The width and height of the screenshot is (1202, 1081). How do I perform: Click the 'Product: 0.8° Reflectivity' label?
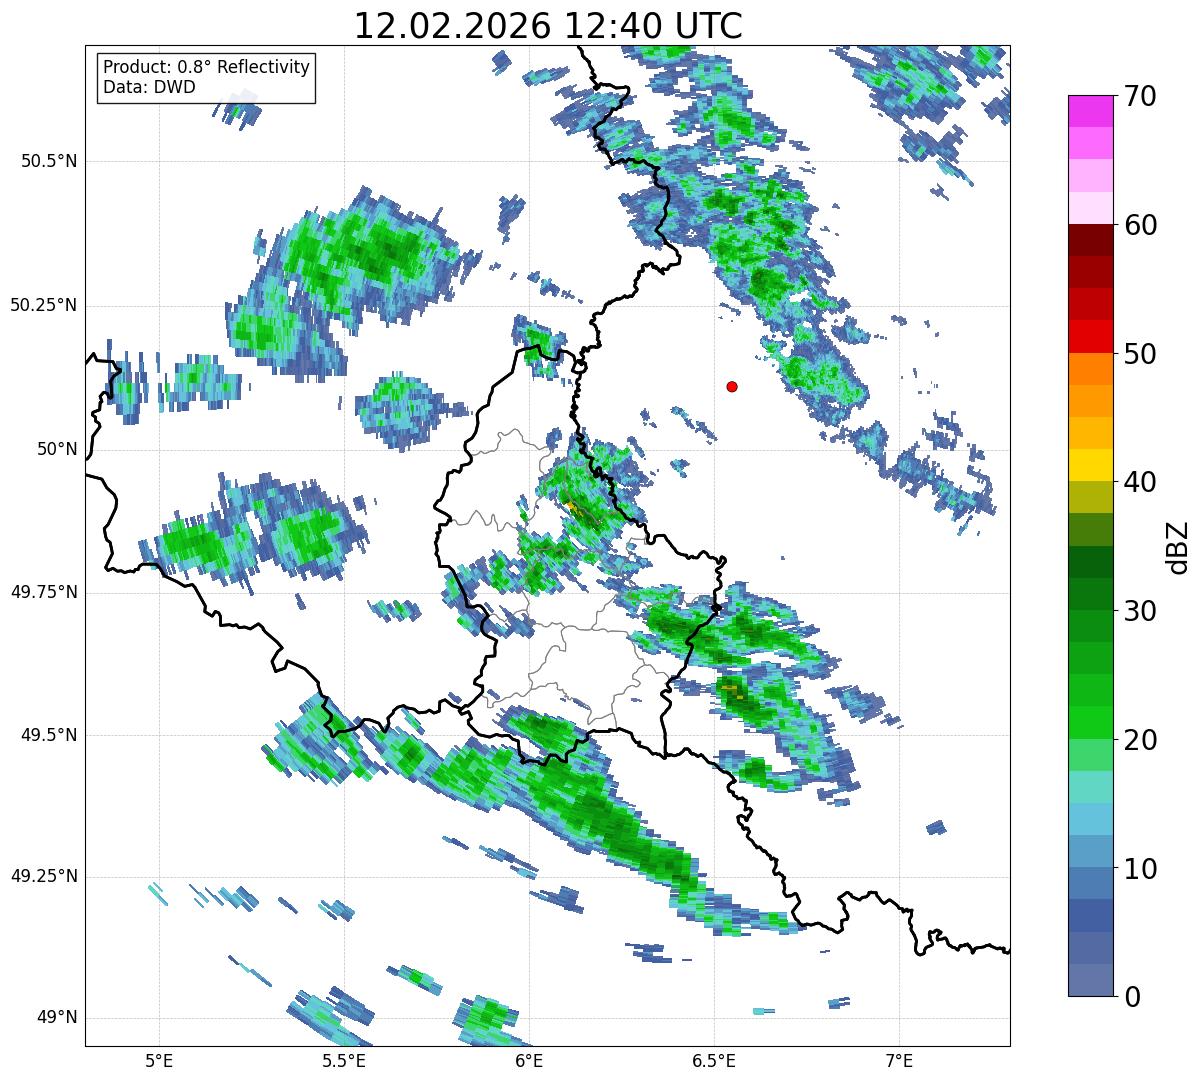[x=207, y=67]
